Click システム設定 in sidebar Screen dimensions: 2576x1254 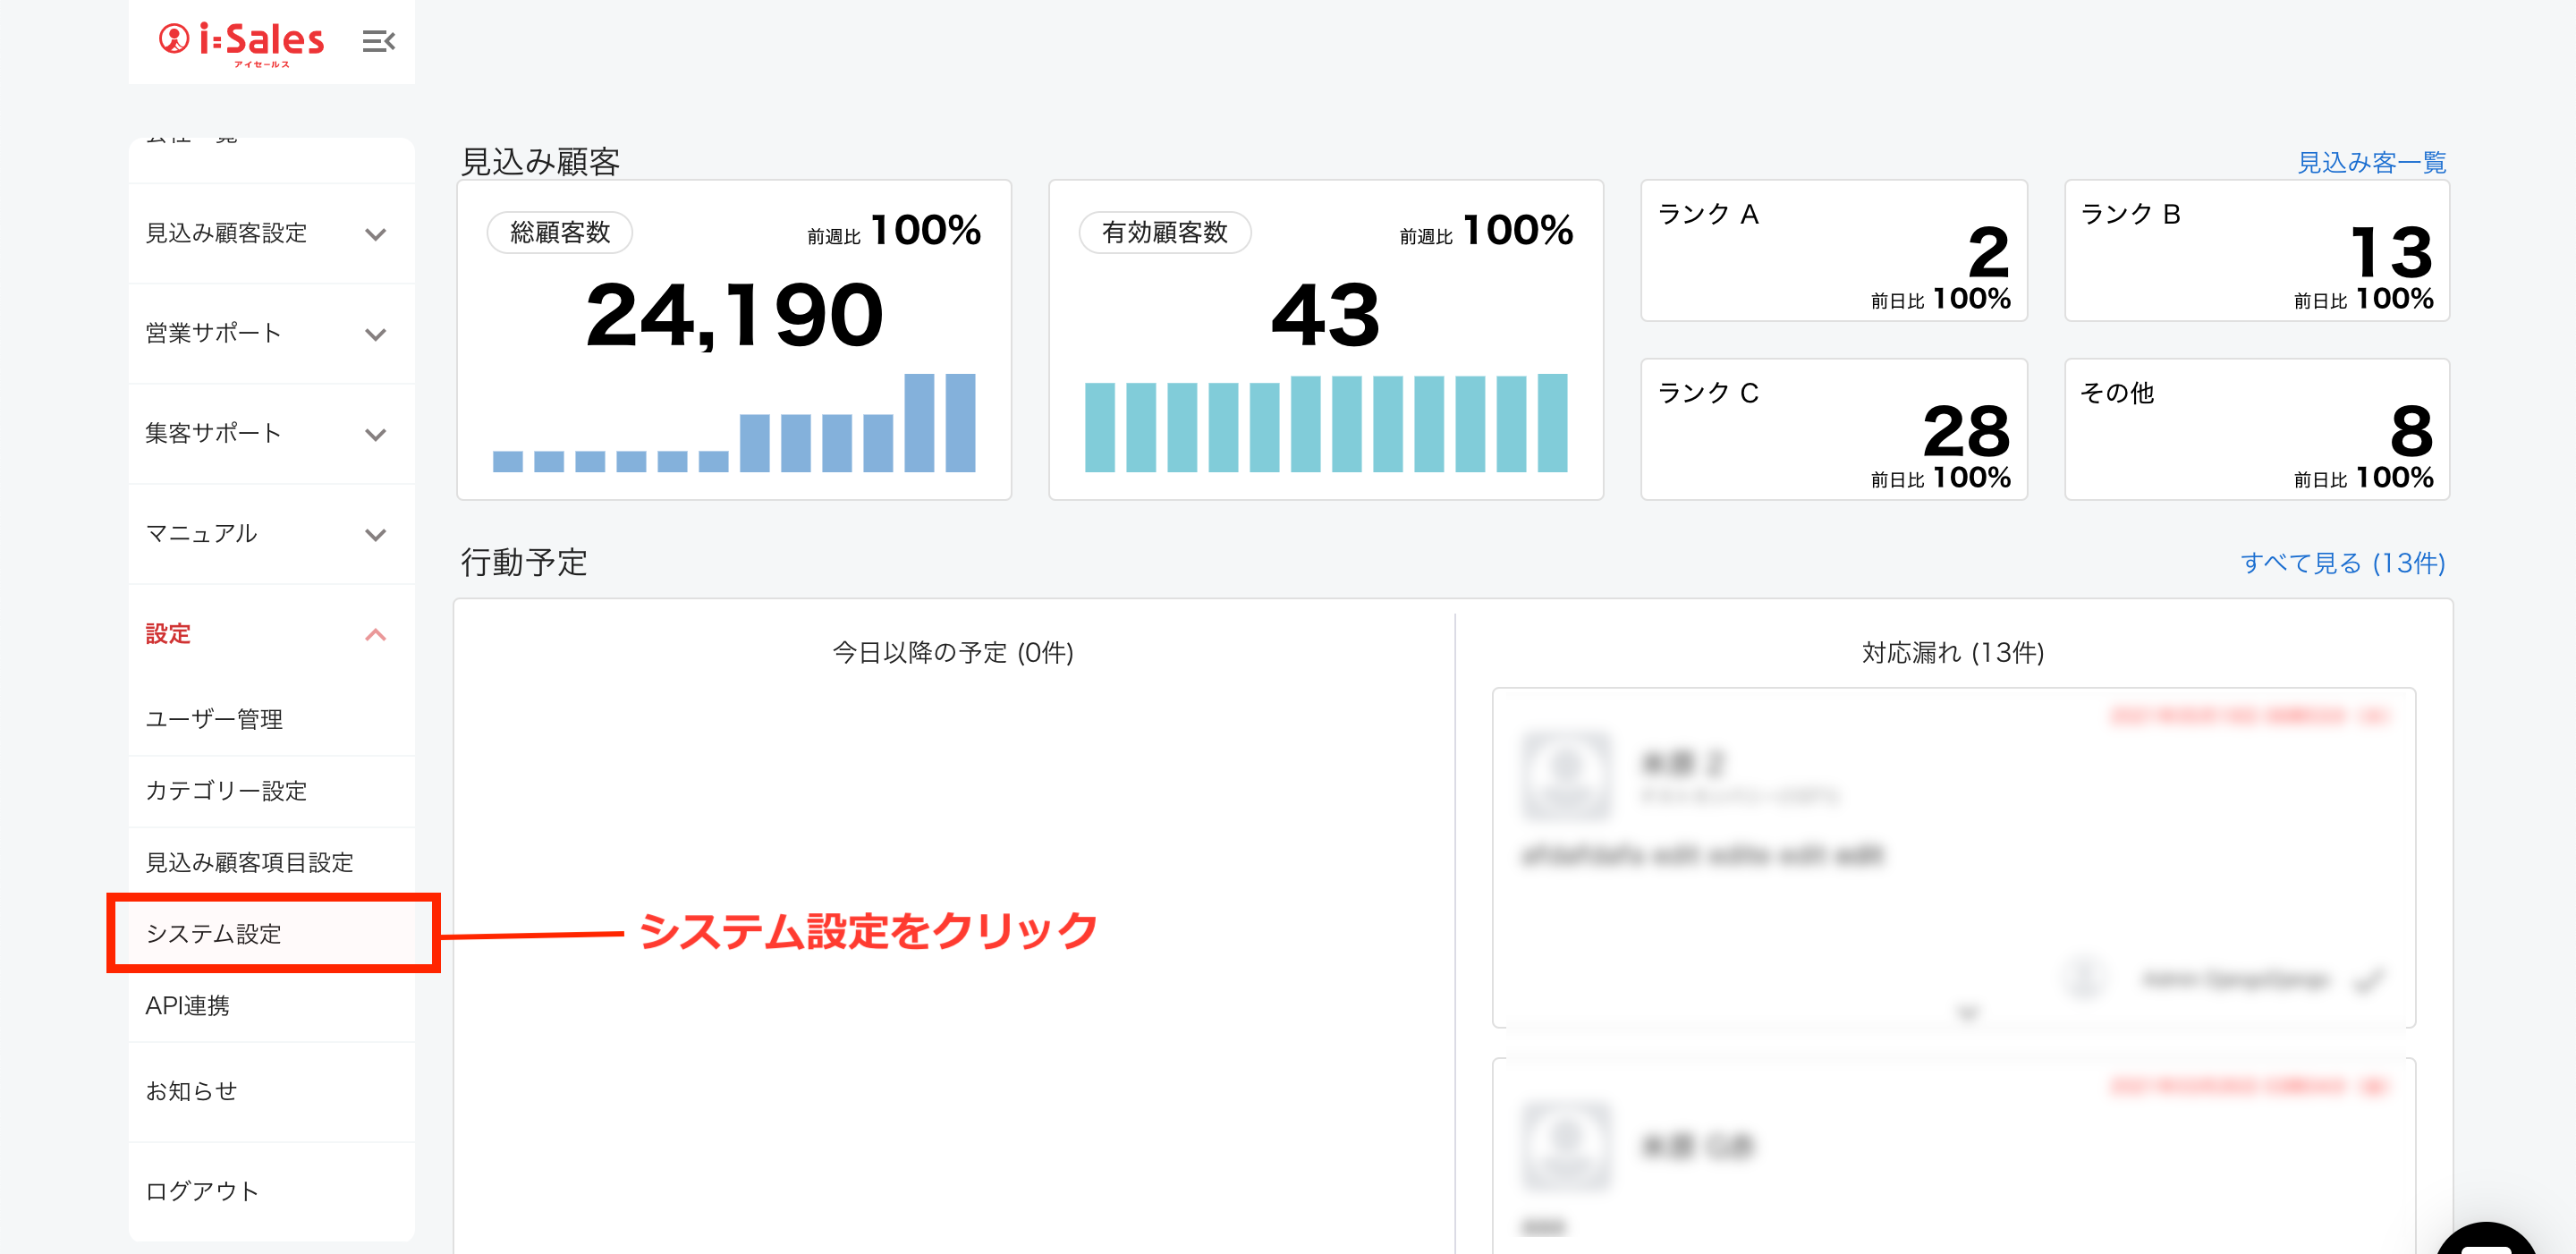[x=214, y=934]
